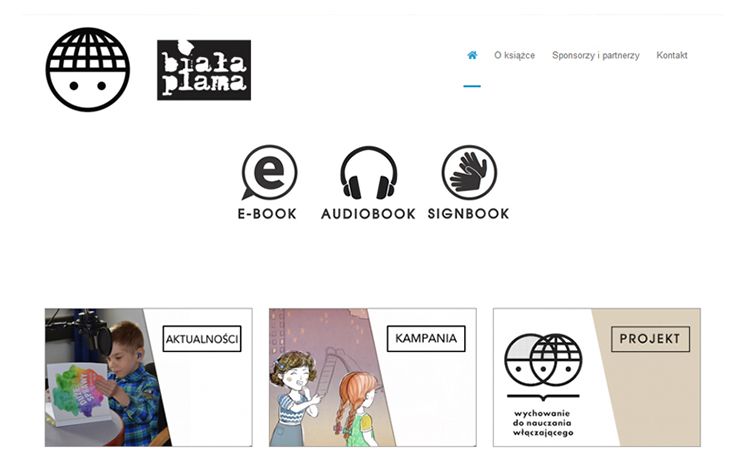This screenshot has height=476, width=739.
Task: Click the globe face logo
Action: (88, 69)
